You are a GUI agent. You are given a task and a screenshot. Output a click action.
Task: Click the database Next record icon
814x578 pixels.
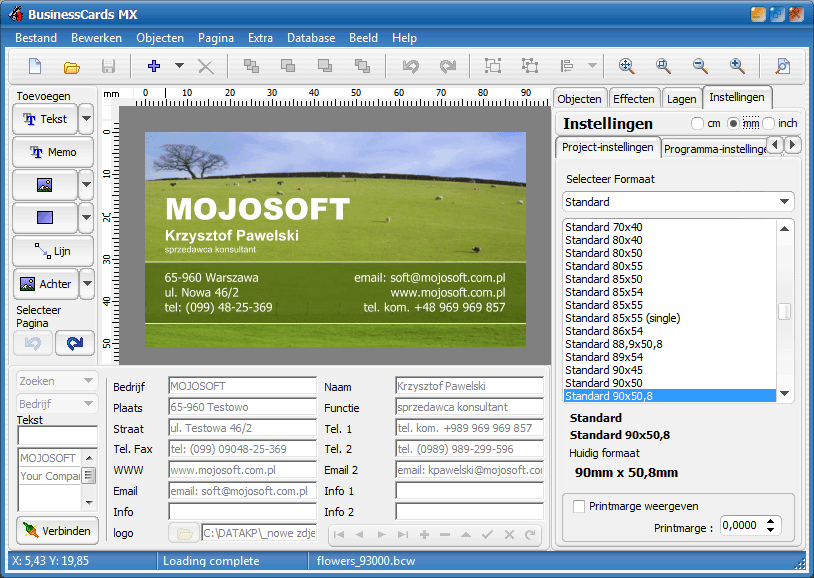click(382, 534)
